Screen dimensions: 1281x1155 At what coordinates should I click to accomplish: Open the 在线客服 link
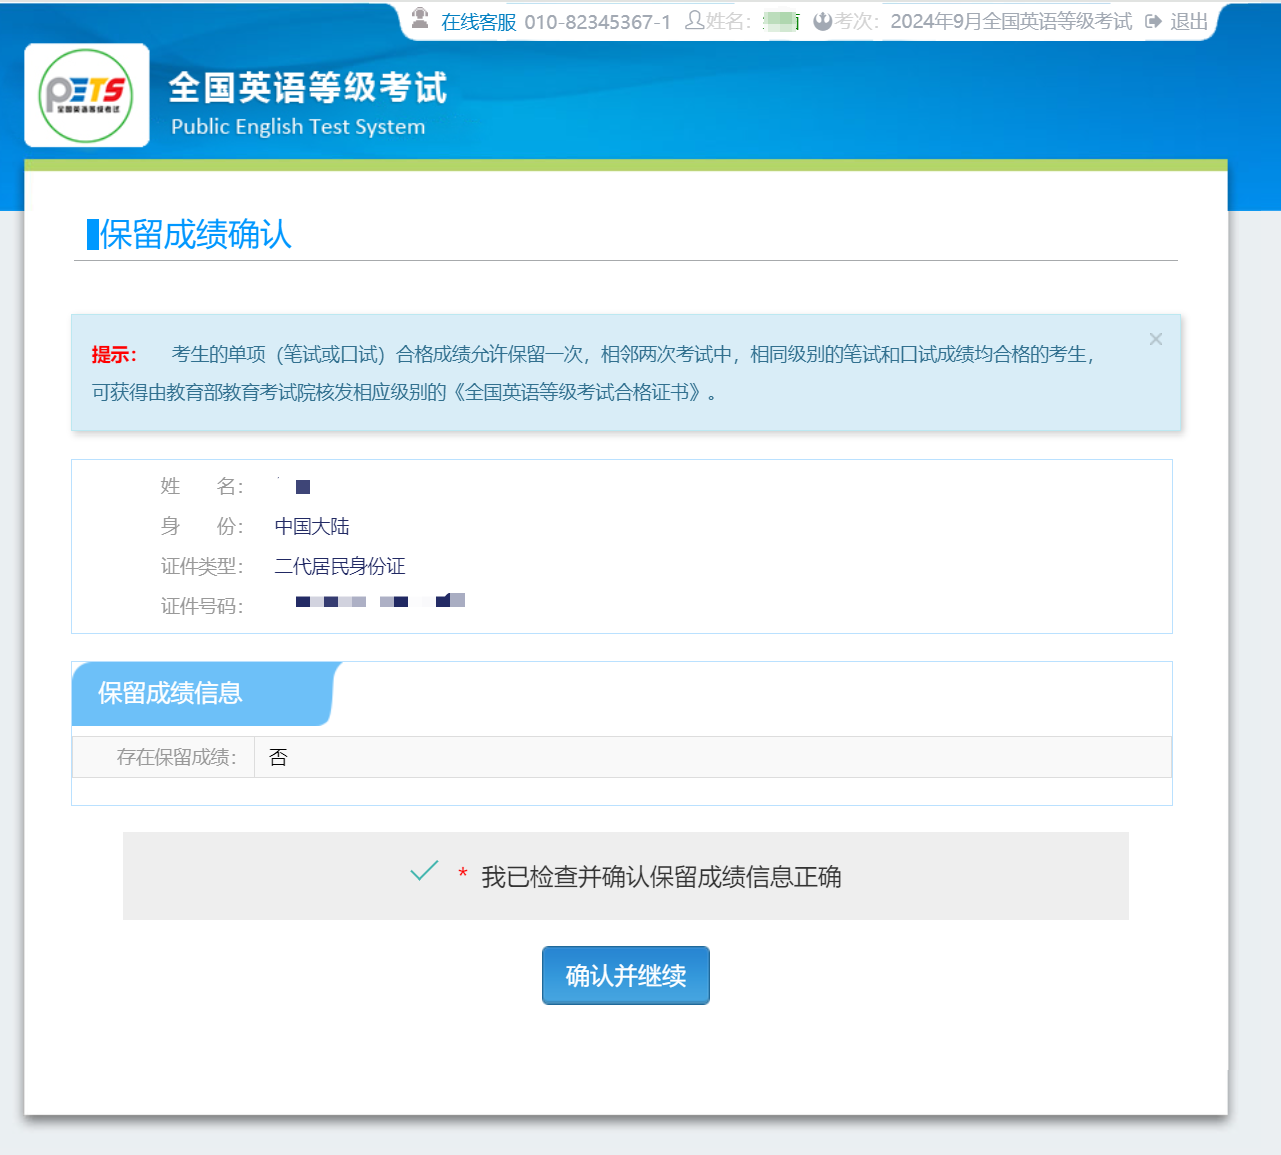478,22
